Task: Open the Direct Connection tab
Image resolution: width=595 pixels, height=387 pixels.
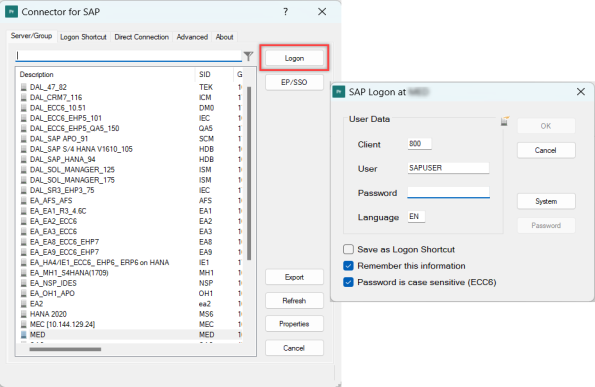Action: (142, 37)
